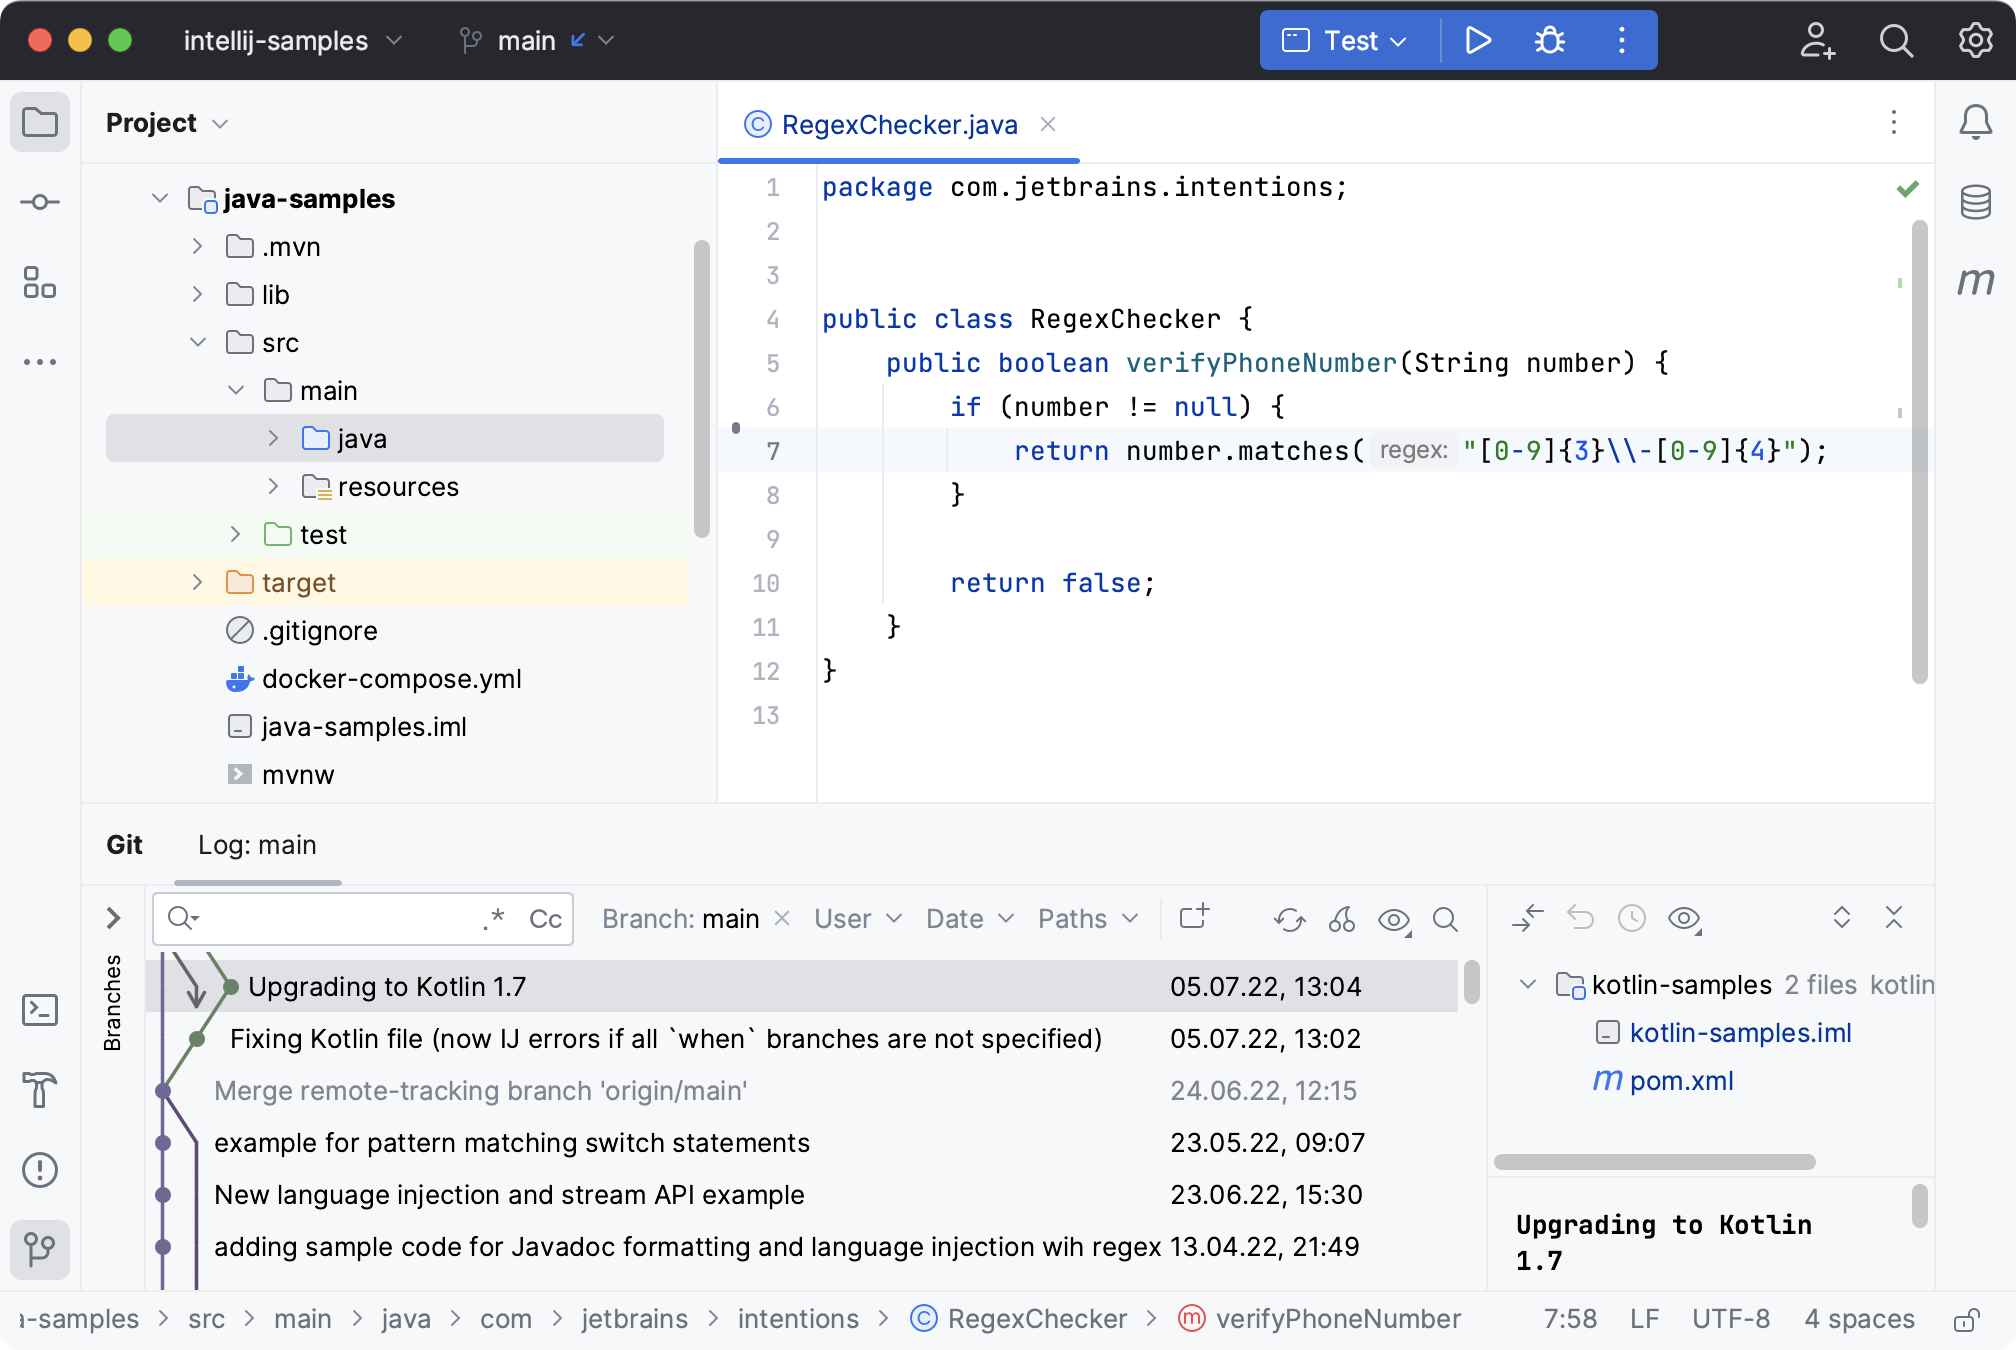Expand the target folder
Viewport: 2016px width, 1350px height.
(x=198, y=583)
